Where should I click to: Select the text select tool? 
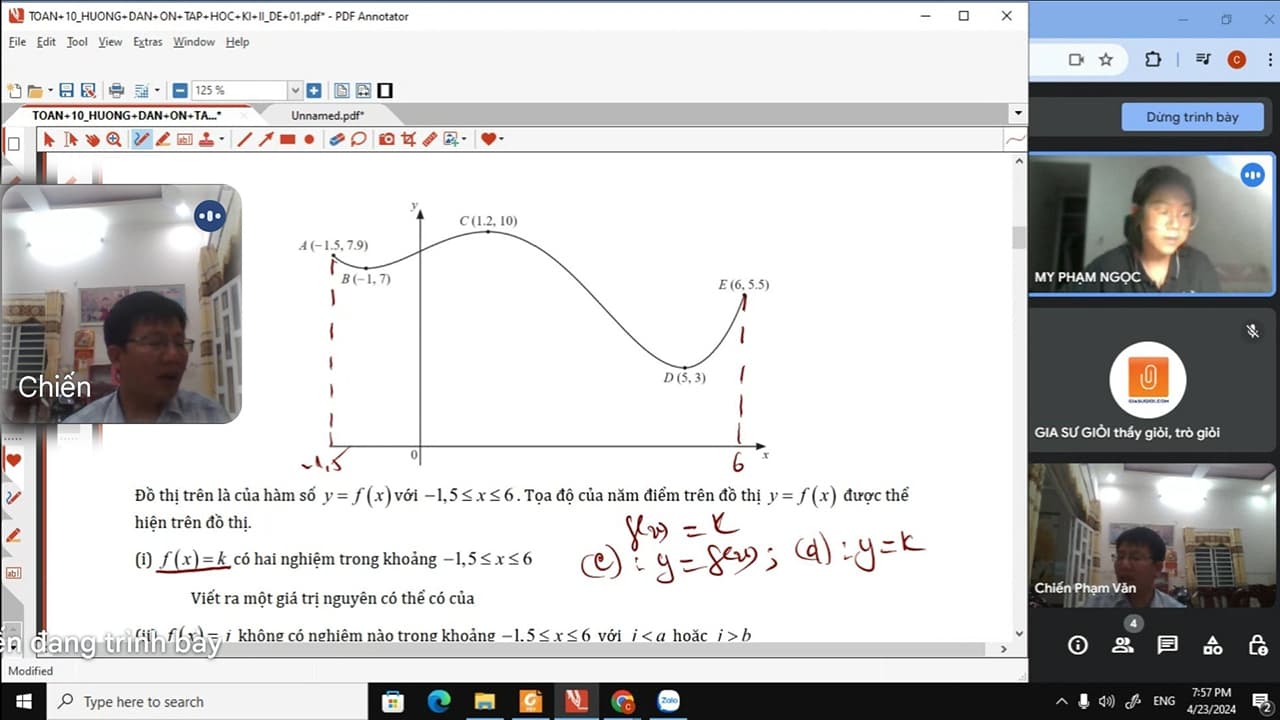click(71, 139)
